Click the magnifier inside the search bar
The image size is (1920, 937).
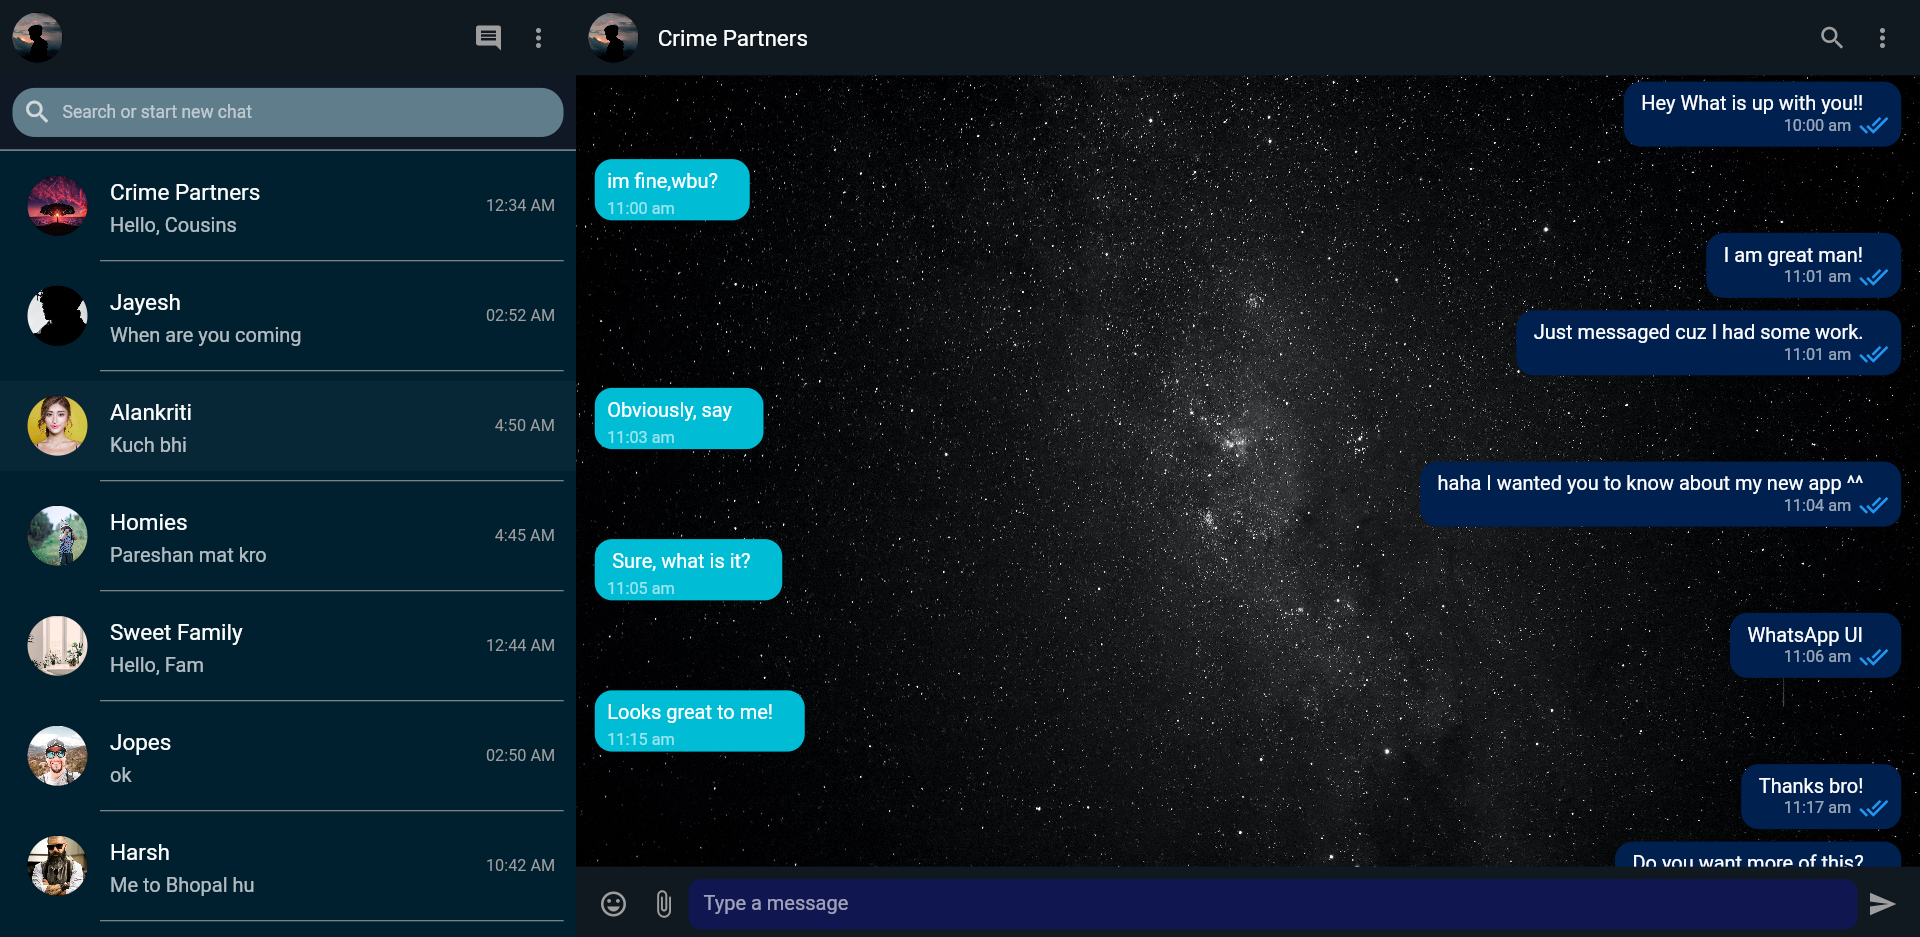tap(38, 111)
